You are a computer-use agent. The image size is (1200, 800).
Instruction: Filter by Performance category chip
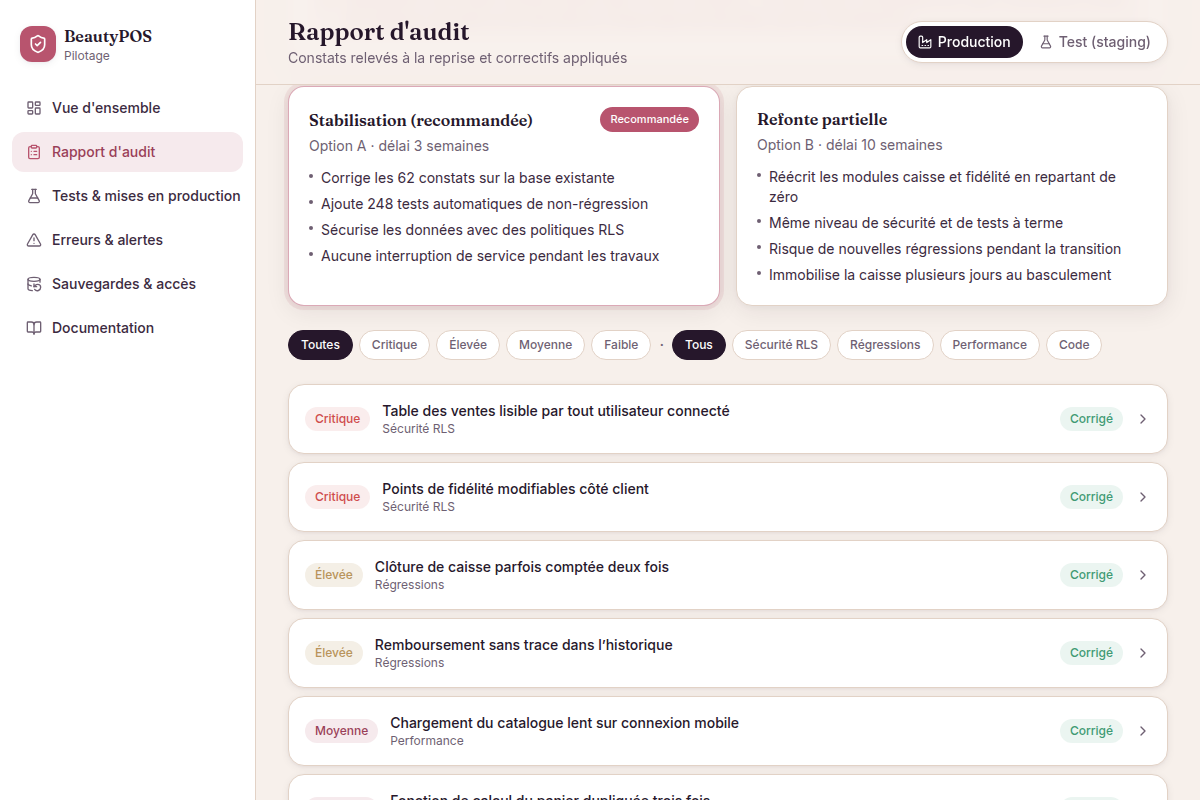click(x=989, y=345)
